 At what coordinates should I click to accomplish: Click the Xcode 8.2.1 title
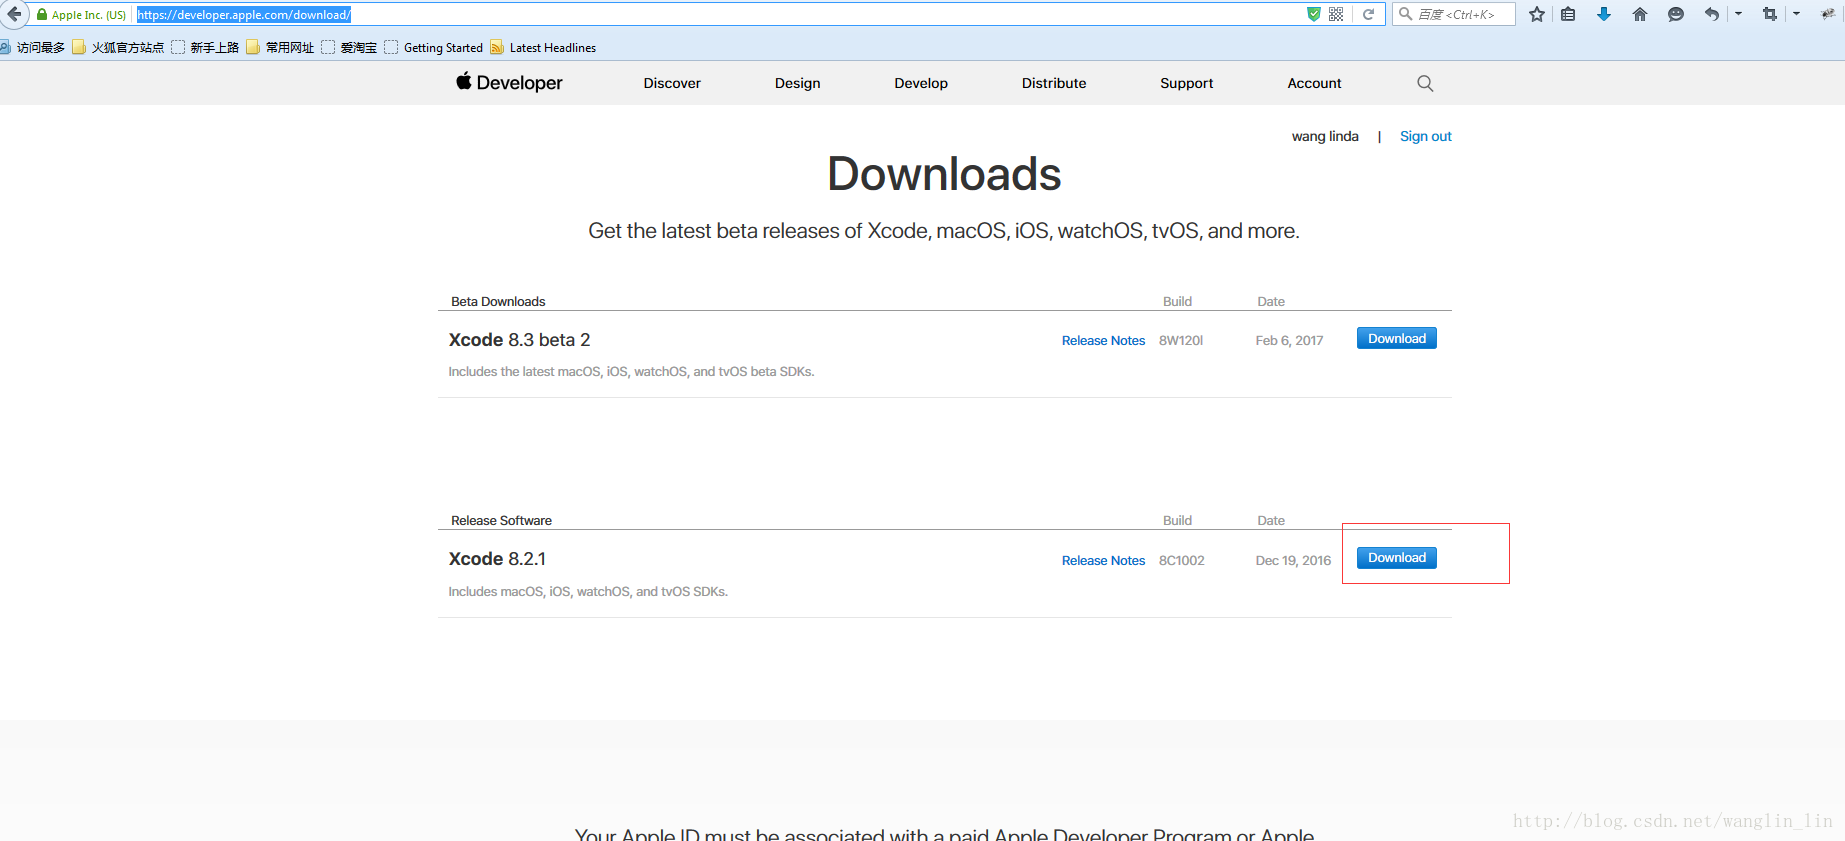click(x=497, y=559)
